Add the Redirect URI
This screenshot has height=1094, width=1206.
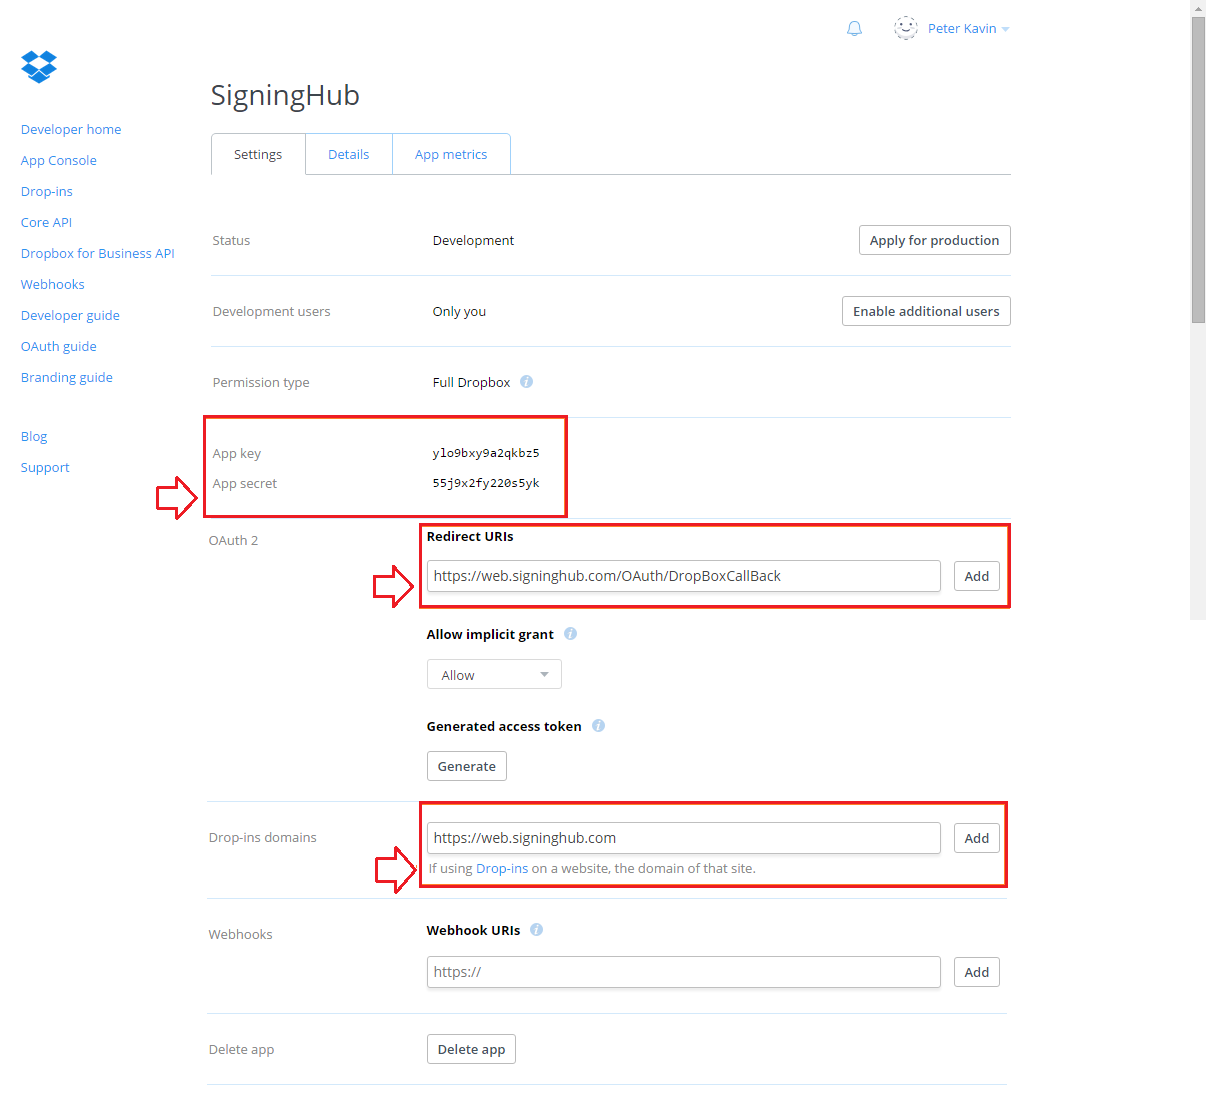tap(977, 576)
